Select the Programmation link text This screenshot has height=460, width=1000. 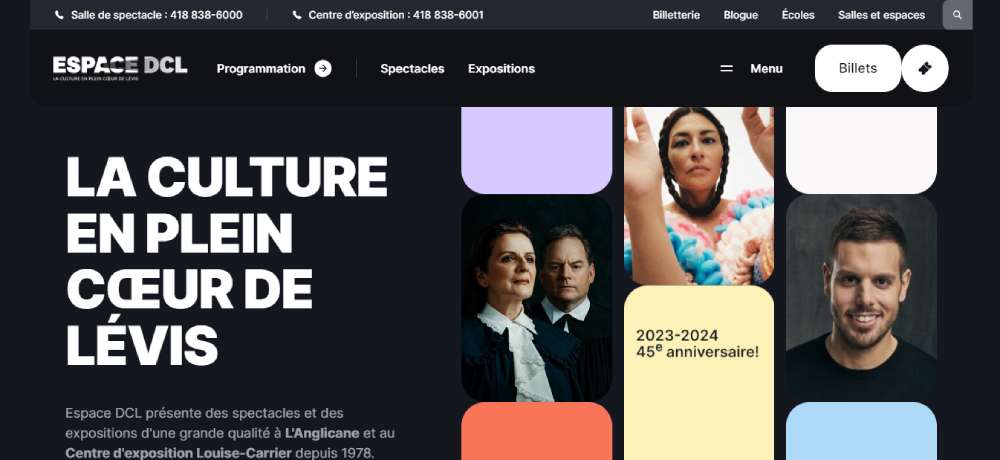point(261,68)
